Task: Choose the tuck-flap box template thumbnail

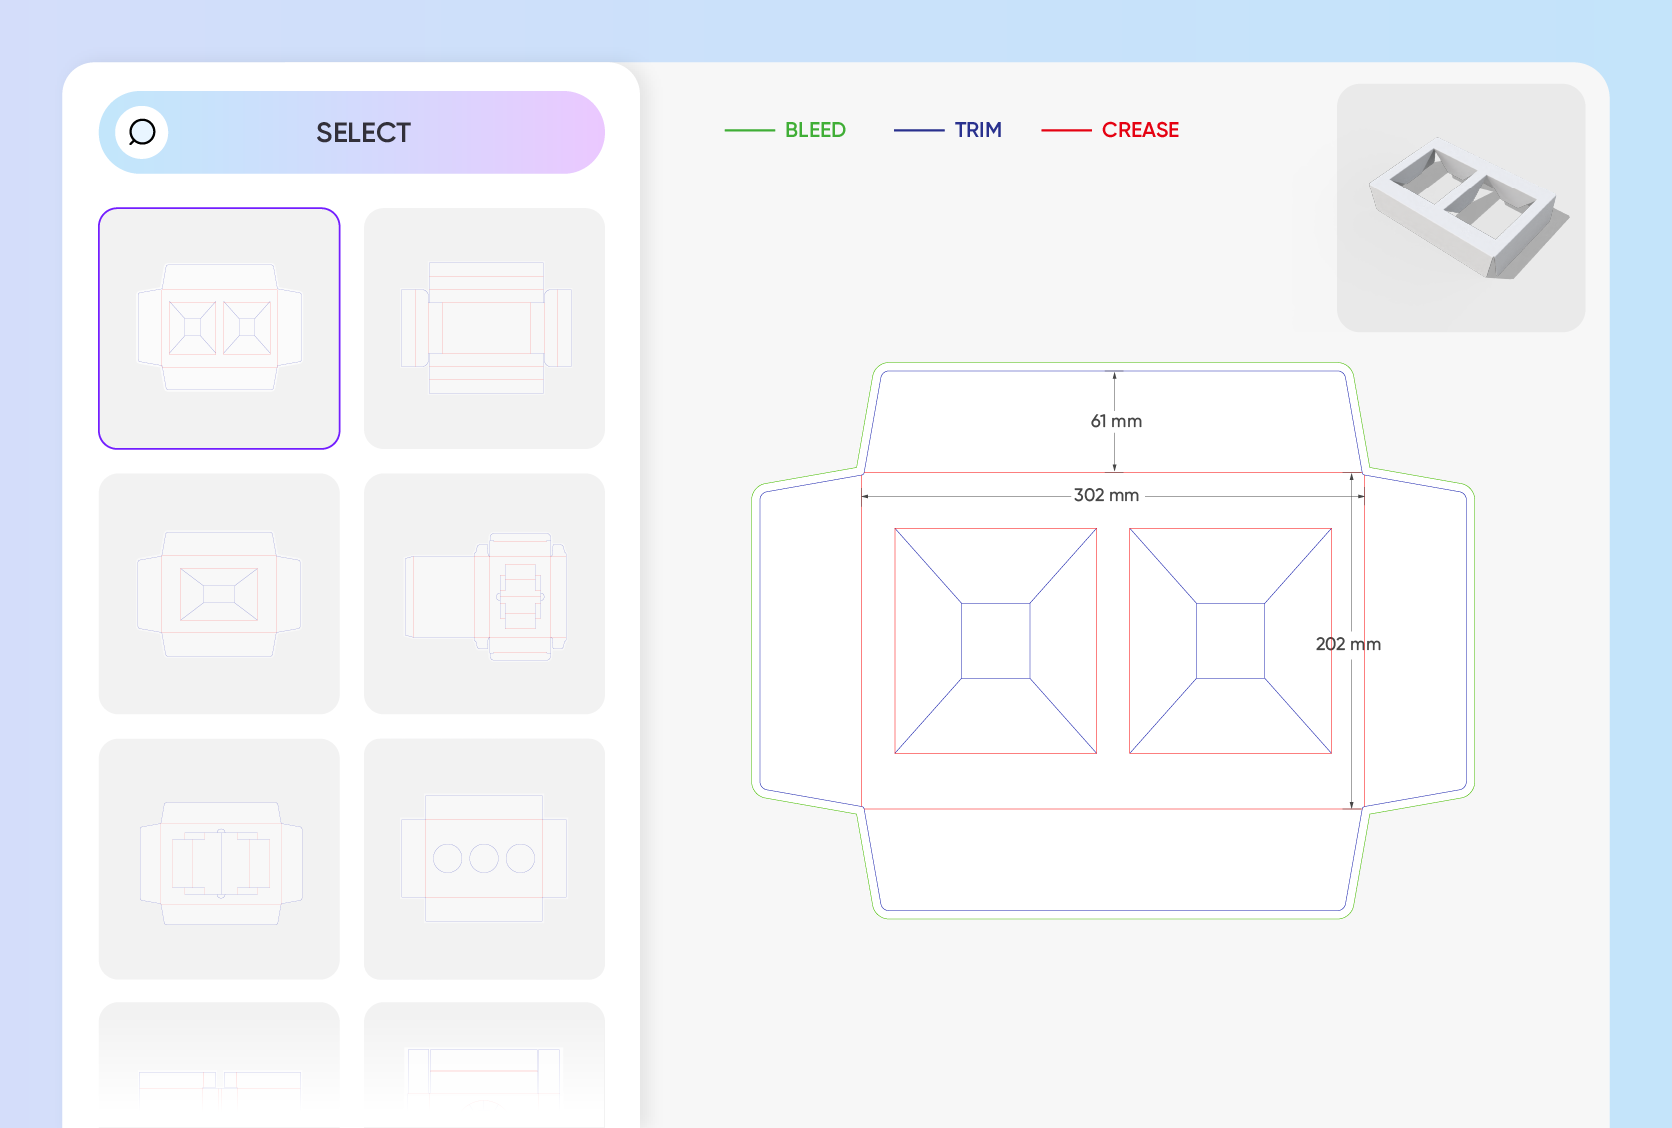Action: (x=484, y=328)
